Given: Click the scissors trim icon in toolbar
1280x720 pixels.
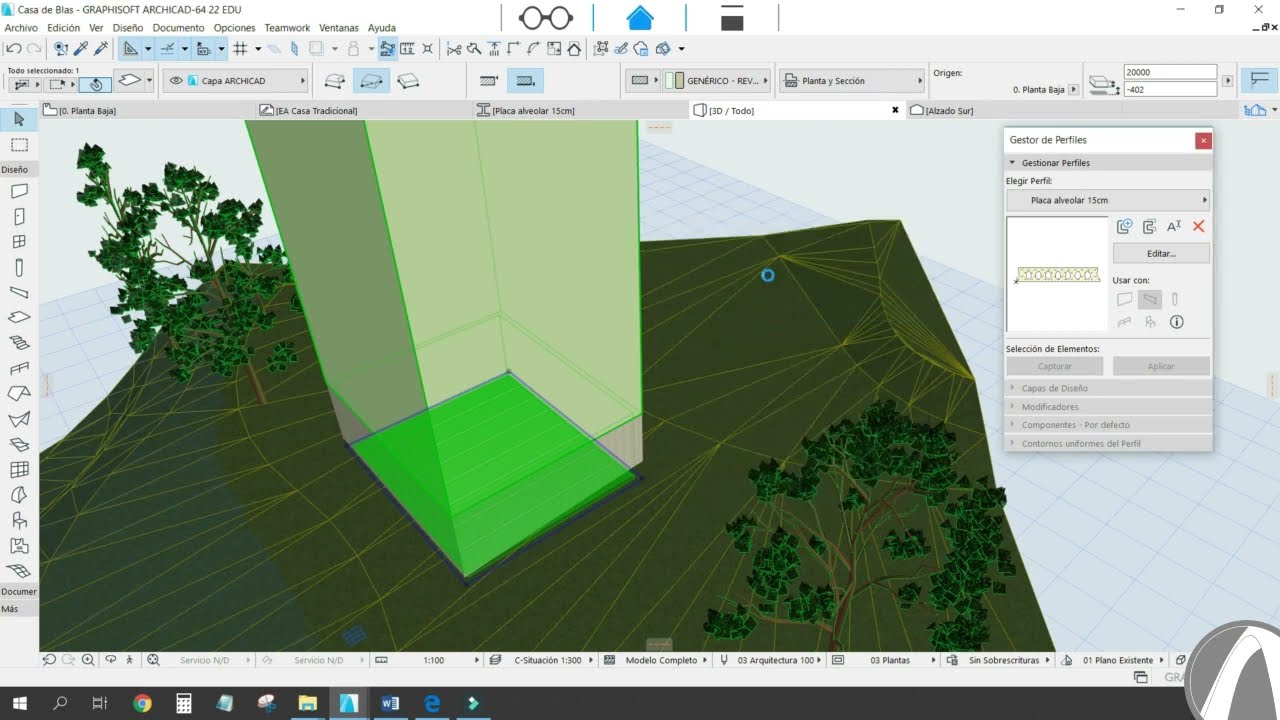Looking at the screenshot, I should pyautogui.click(x=453, y=48).
